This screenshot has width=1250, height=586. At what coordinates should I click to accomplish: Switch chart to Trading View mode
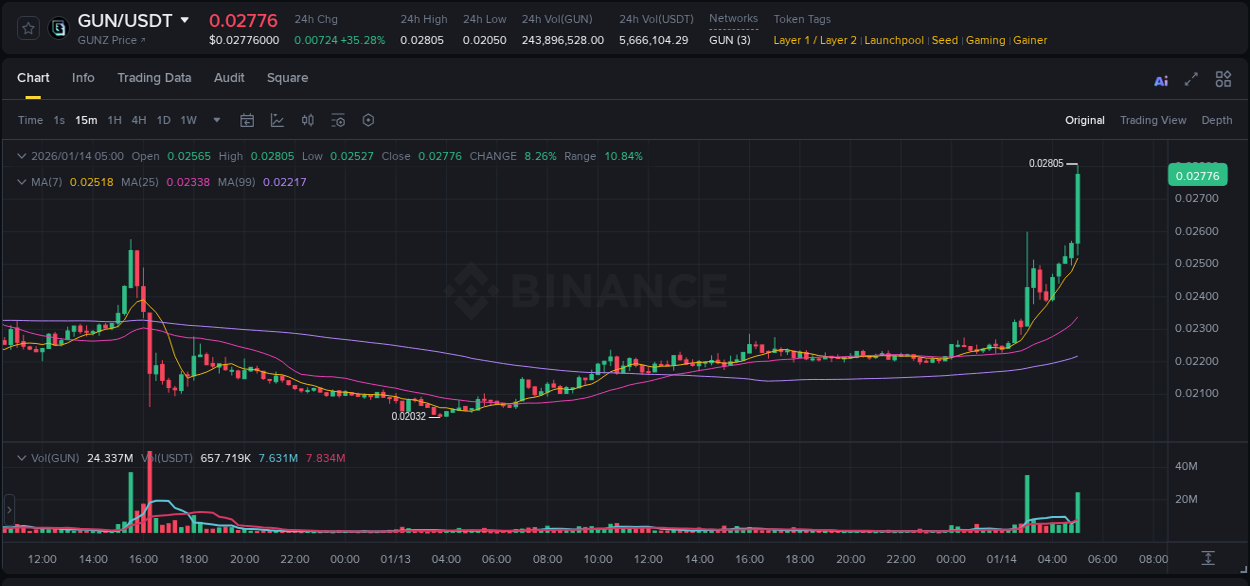point(1153,120)
